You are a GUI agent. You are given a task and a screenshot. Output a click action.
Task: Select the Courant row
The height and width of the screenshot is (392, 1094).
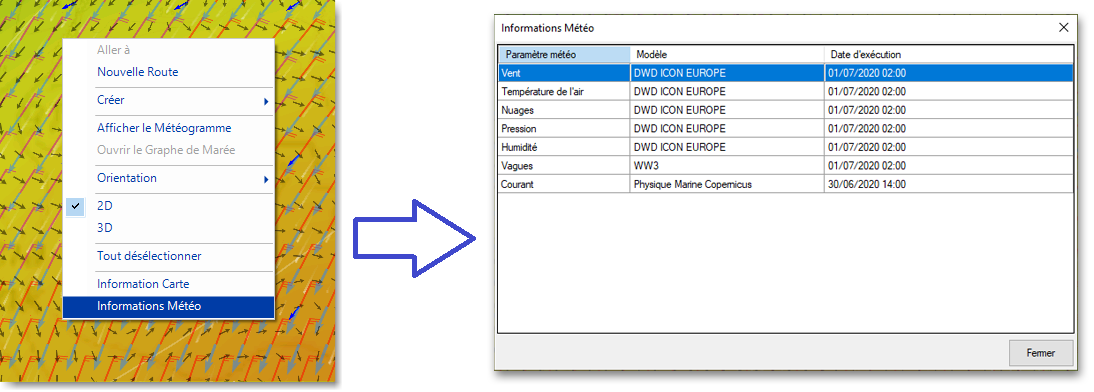[785, 184]
